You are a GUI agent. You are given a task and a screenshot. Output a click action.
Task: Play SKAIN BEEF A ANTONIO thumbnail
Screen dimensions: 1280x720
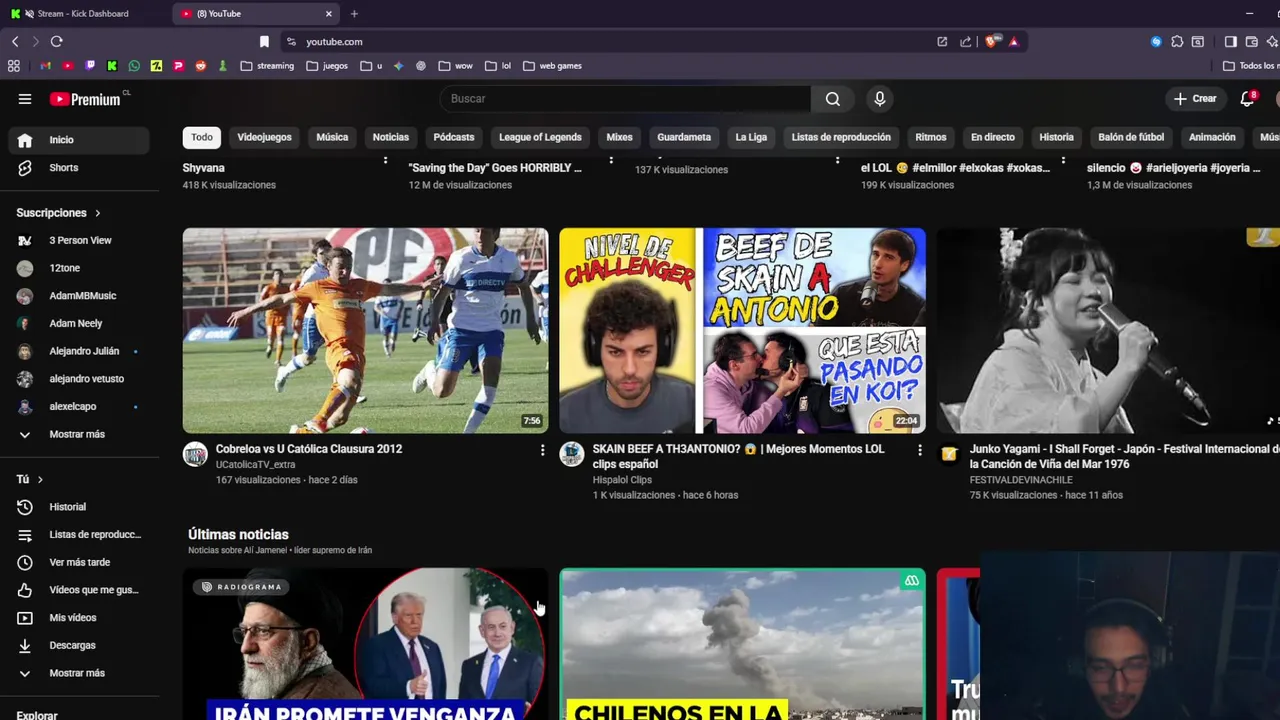click(x=742, y=330)
